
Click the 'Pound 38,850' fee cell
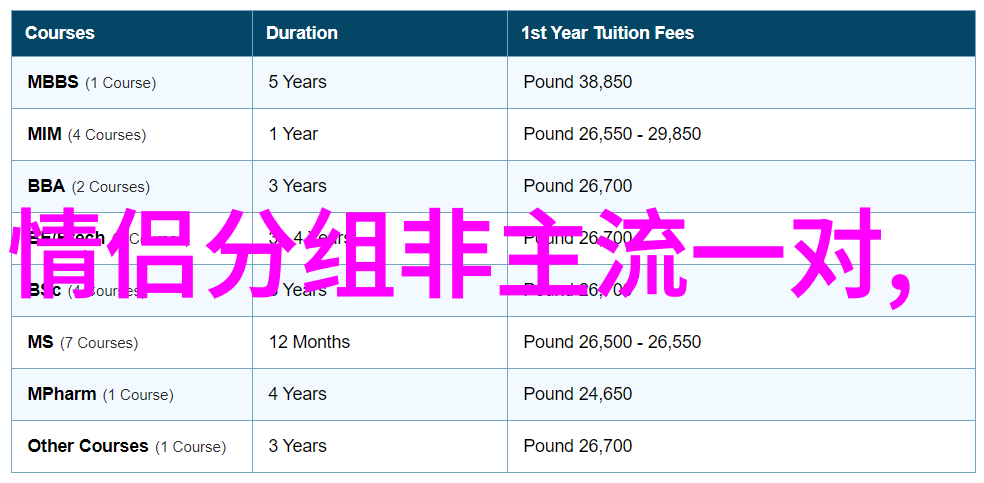click(577, 82)
